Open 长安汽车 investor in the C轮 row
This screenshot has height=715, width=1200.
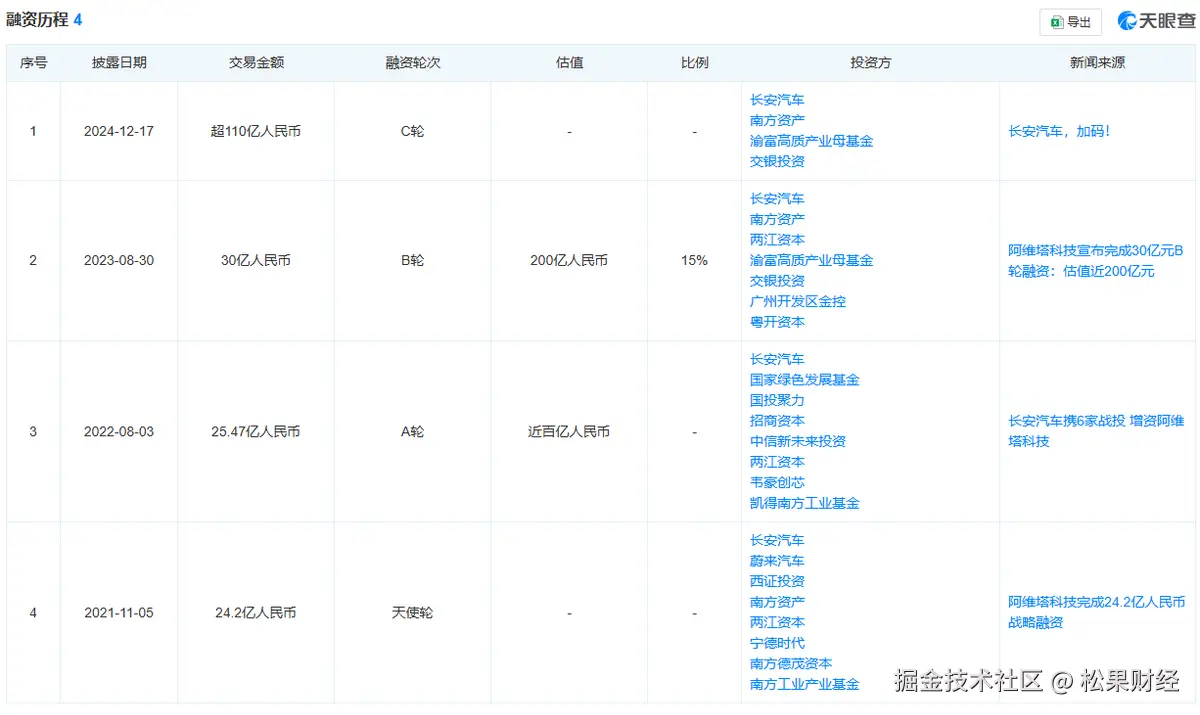tap(777, 100)
